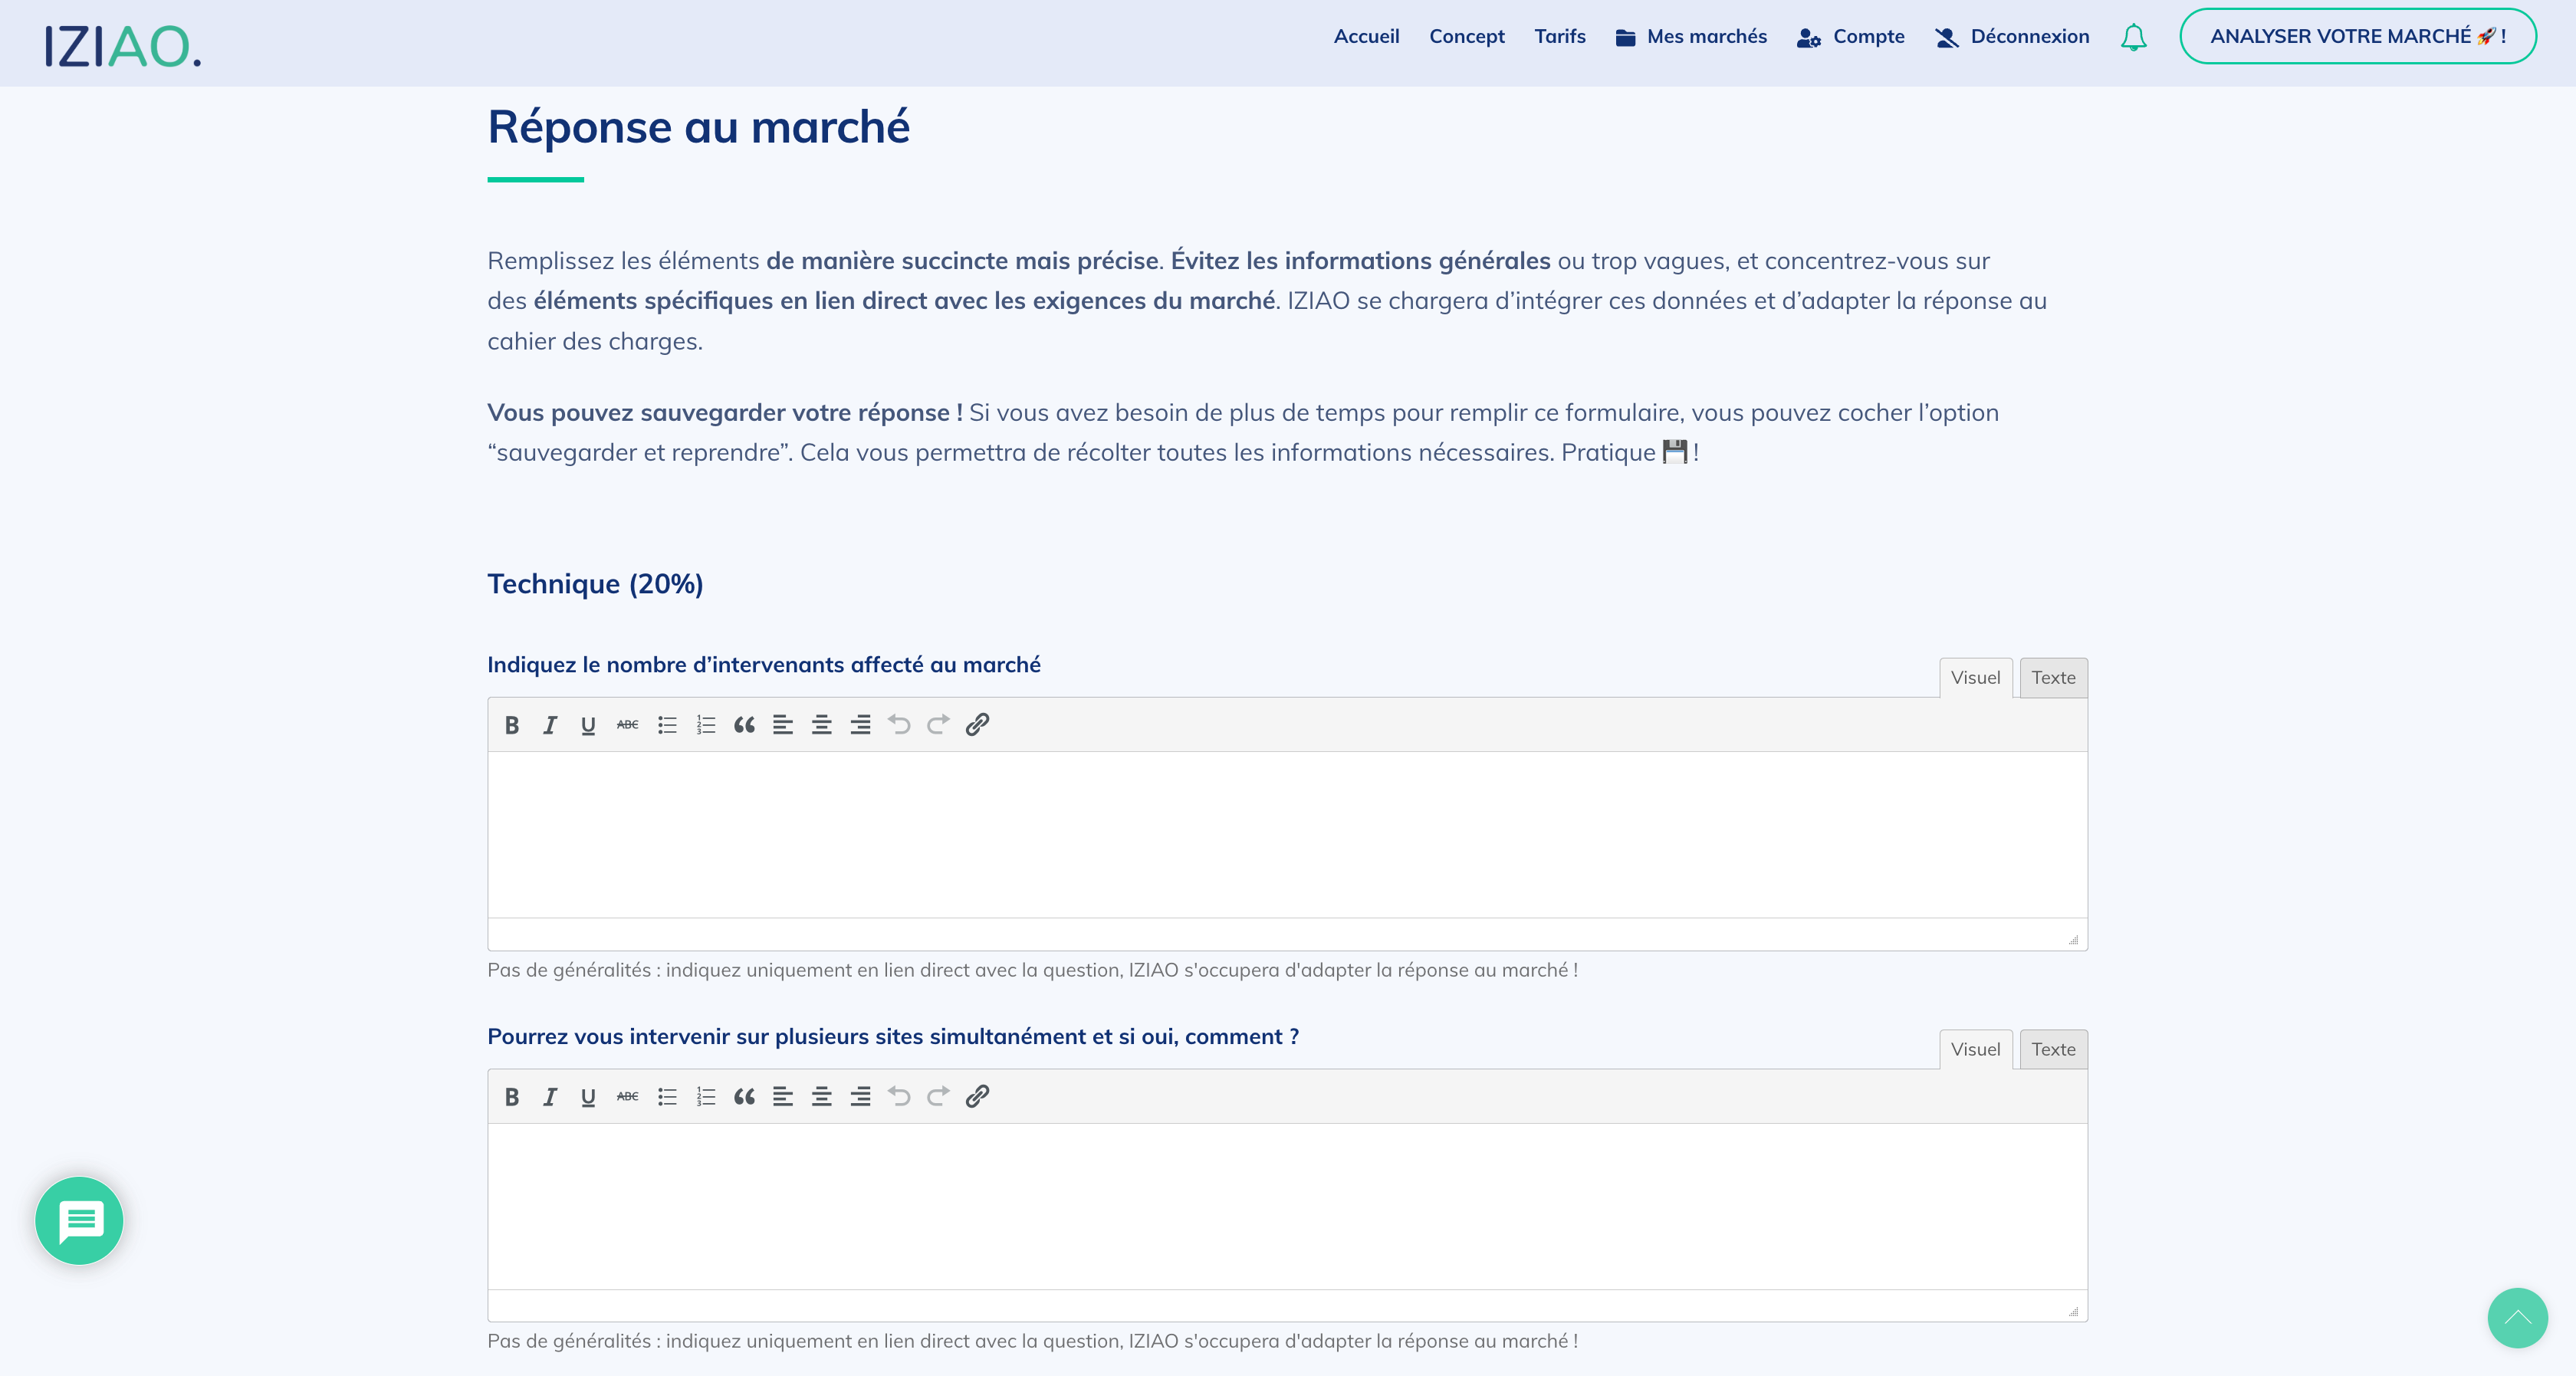Click the scroll-to-top arrow button
This screenshot has height=1376, width=2576.
[x=2517, y=1317]
